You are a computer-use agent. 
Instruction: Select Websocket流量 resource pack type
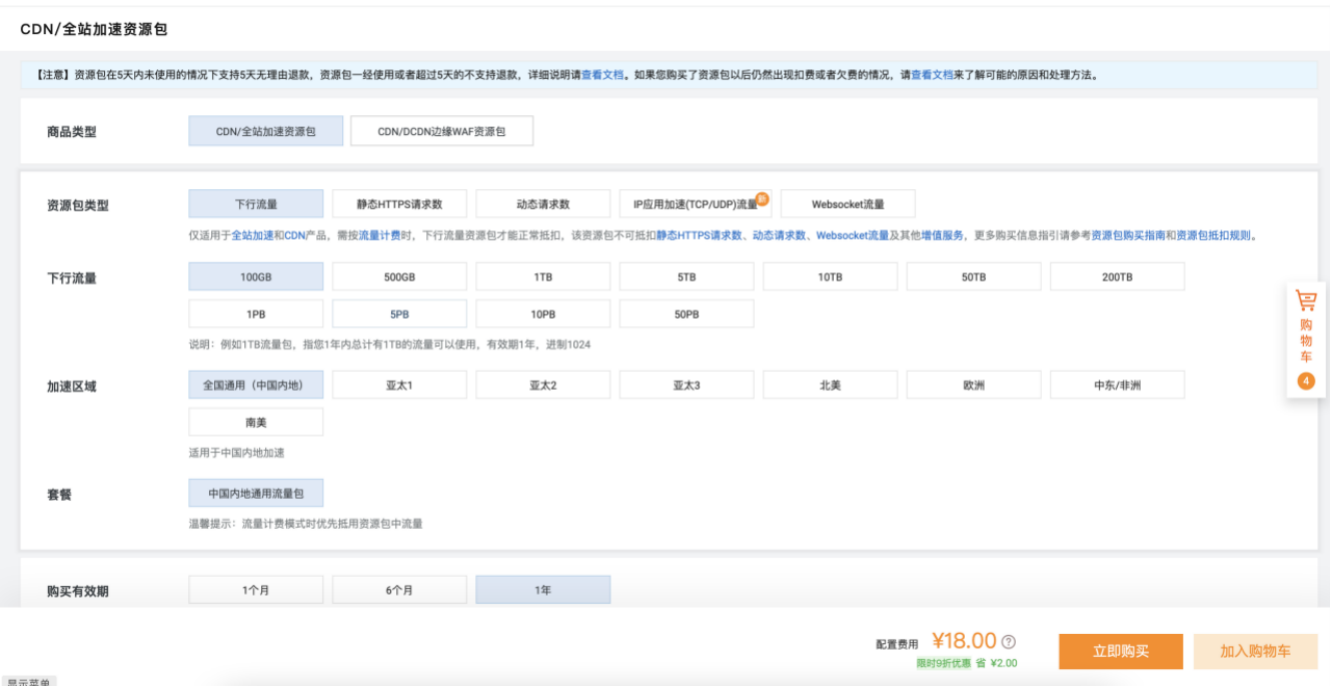point(850,203)
